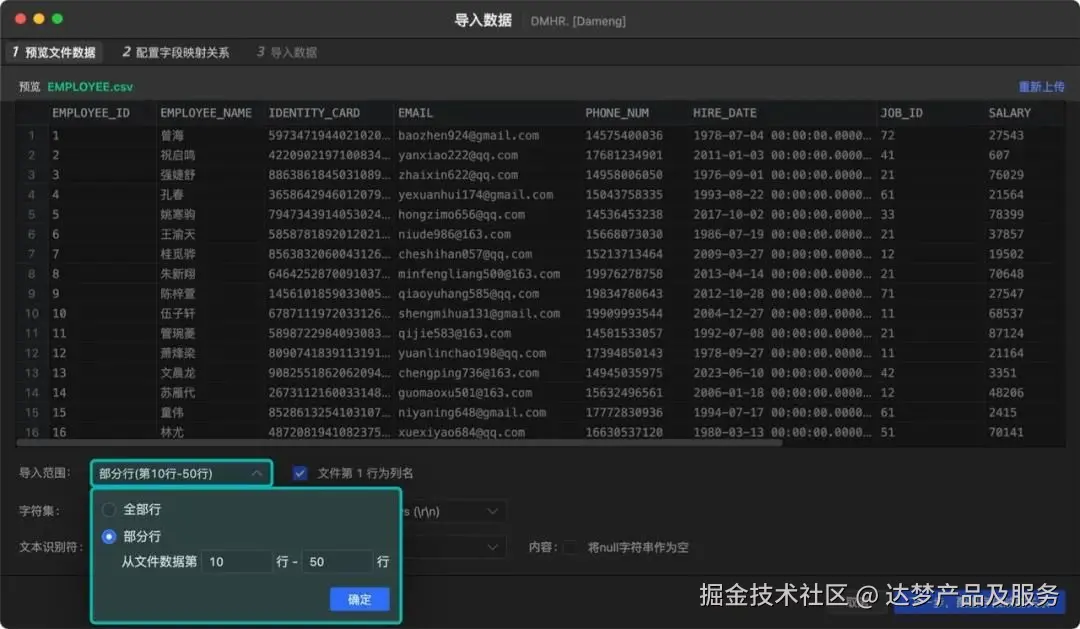Viewport: 1080px width, 629px height.
Task: Select email cell baozhen924@gmail.com
Action: coord(468,136)
